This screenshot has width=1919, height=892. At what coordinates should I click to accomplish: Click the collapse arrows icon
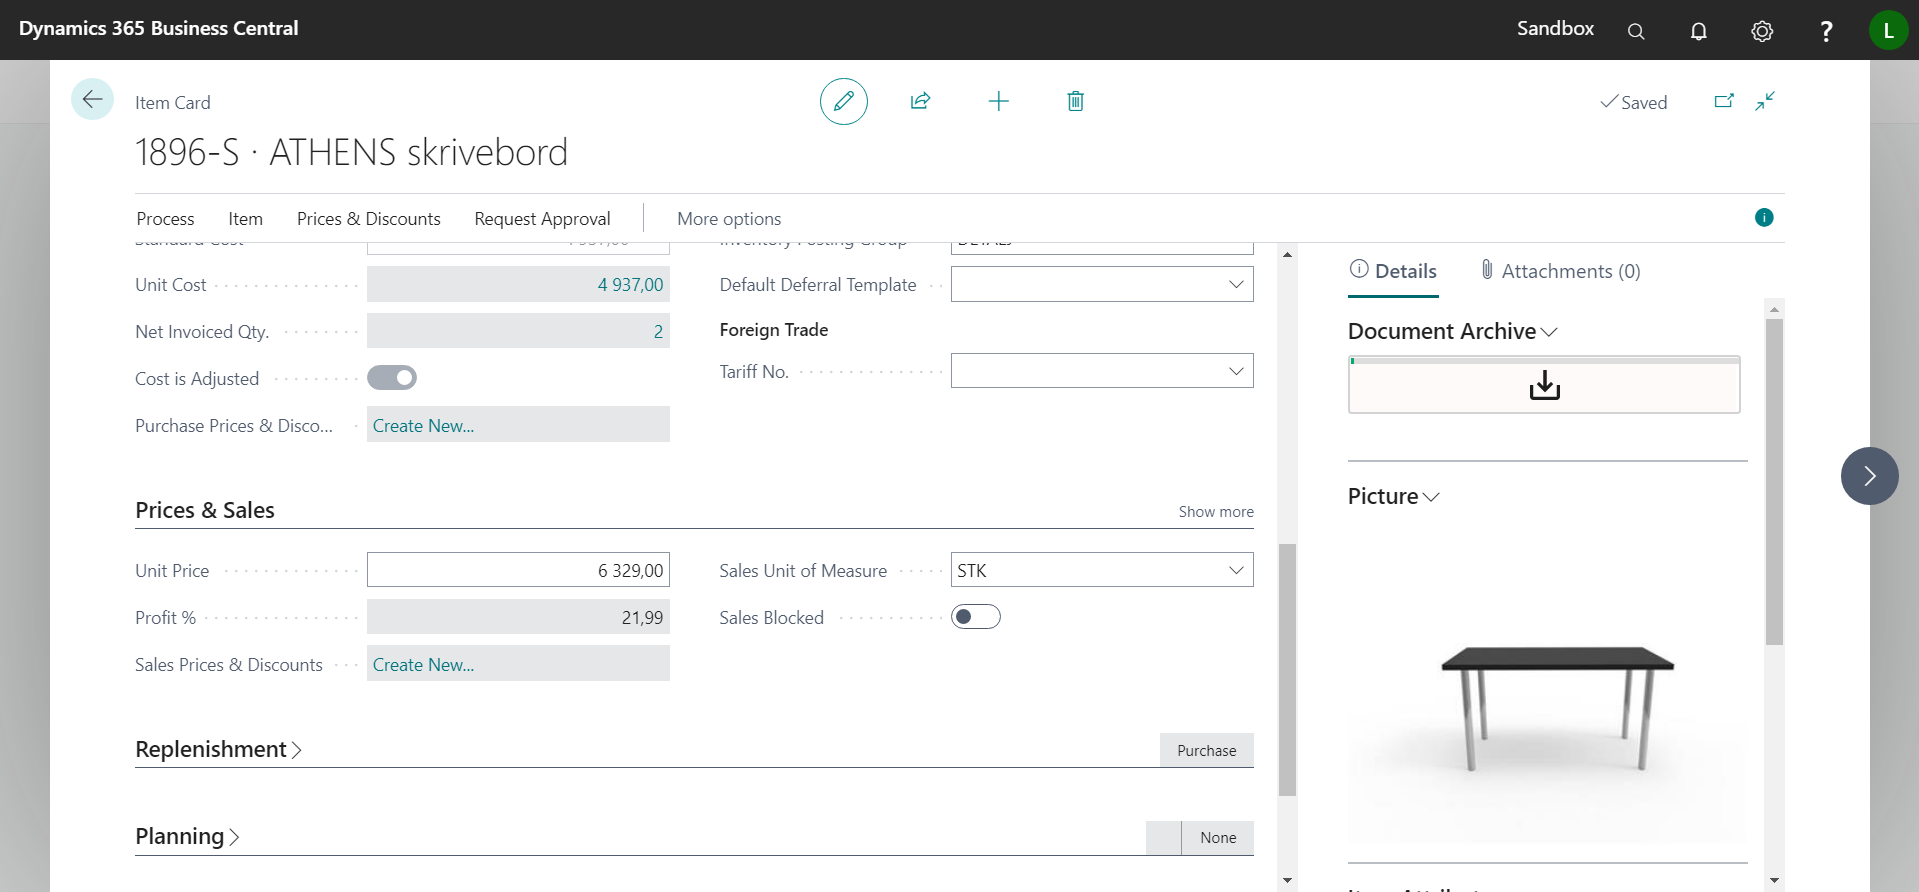coord(1765,101)
